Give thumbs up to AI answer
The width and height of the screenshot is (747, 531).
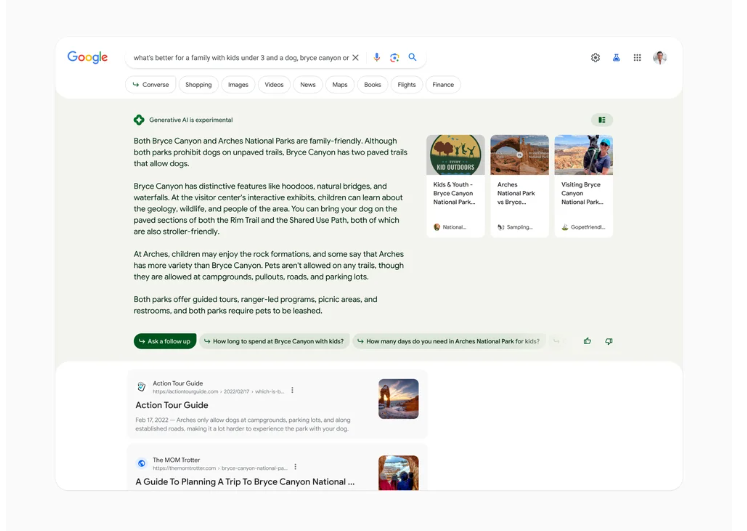click(587, 341)
